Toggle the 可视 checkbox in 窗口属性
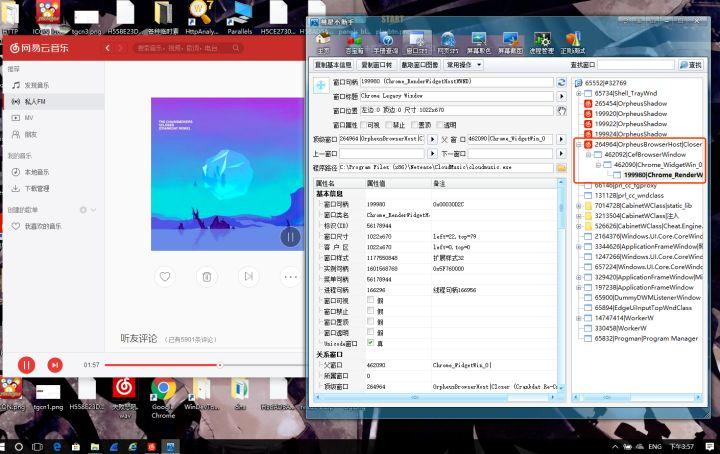 pyautogui.click(x=364, y=125)
